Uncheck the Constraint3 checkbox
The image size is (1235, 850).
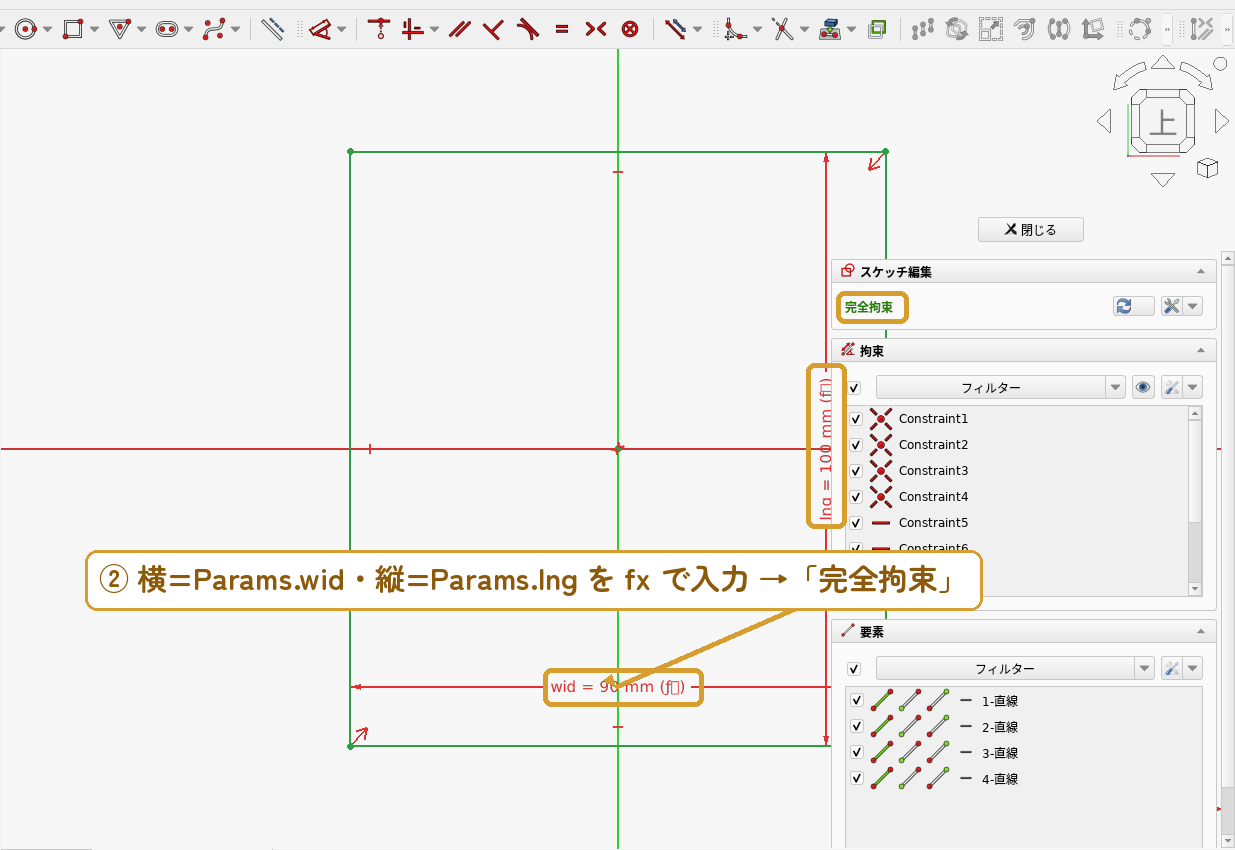[856, 471]
